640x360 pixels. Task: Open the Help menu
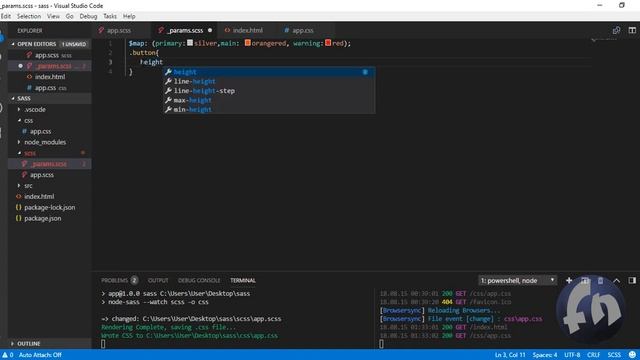129,16
